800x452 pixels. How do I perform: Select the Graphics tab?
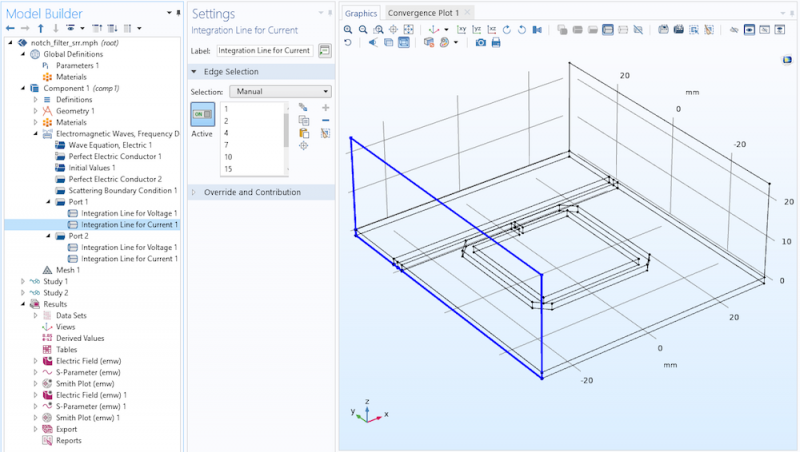click(361, 12)
